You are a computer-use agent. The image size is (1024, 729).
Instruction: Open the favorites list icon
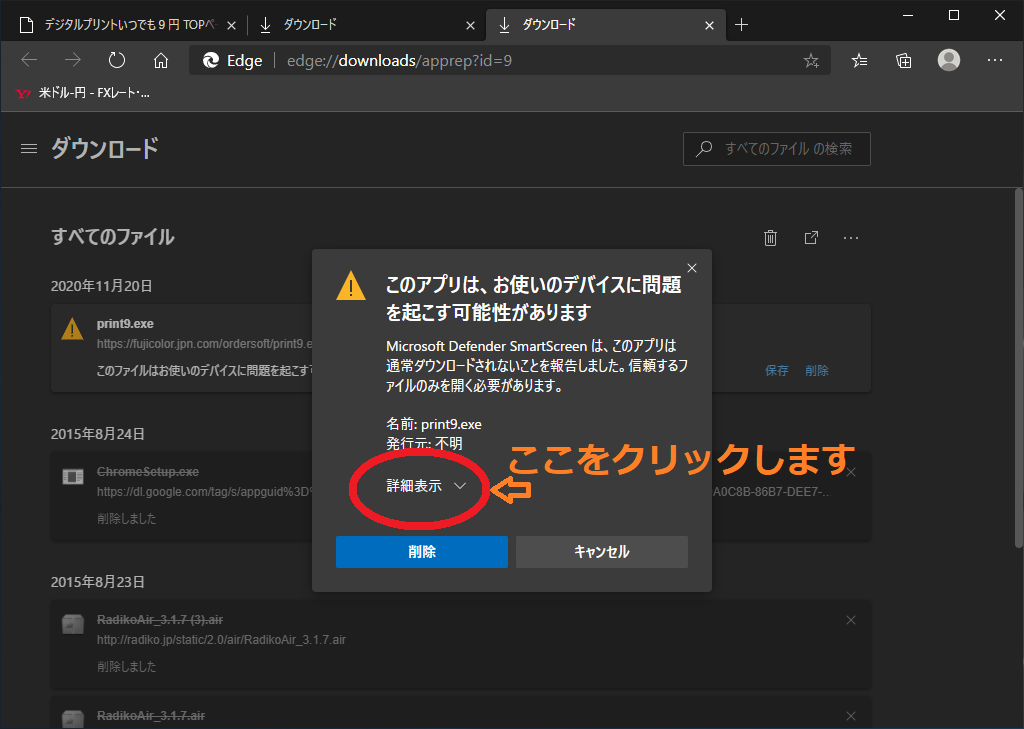pos(860,61)
